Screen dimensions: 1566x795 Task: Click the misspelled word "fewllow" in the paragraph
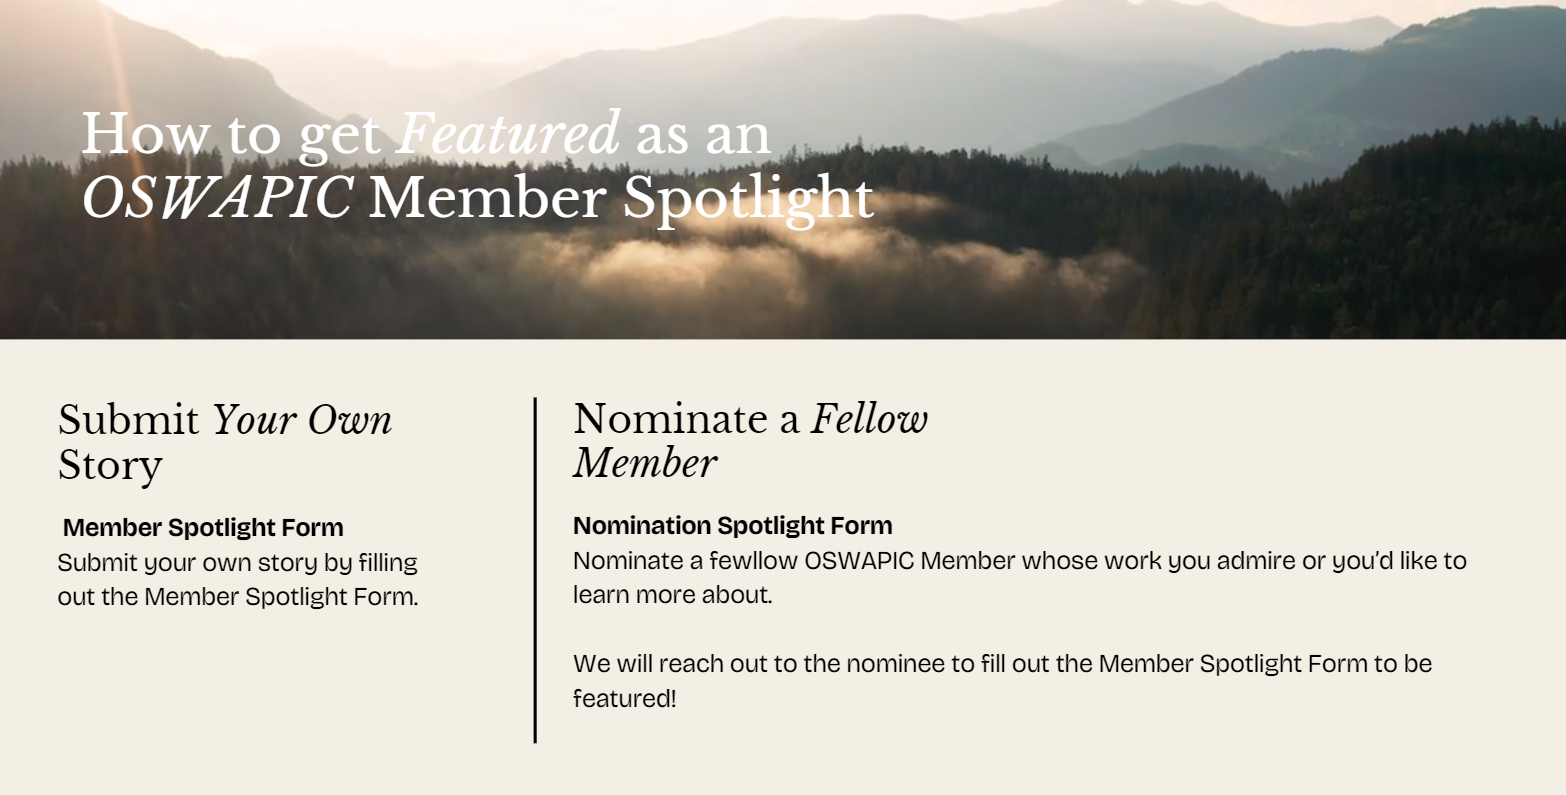click(x=754, y=560)
